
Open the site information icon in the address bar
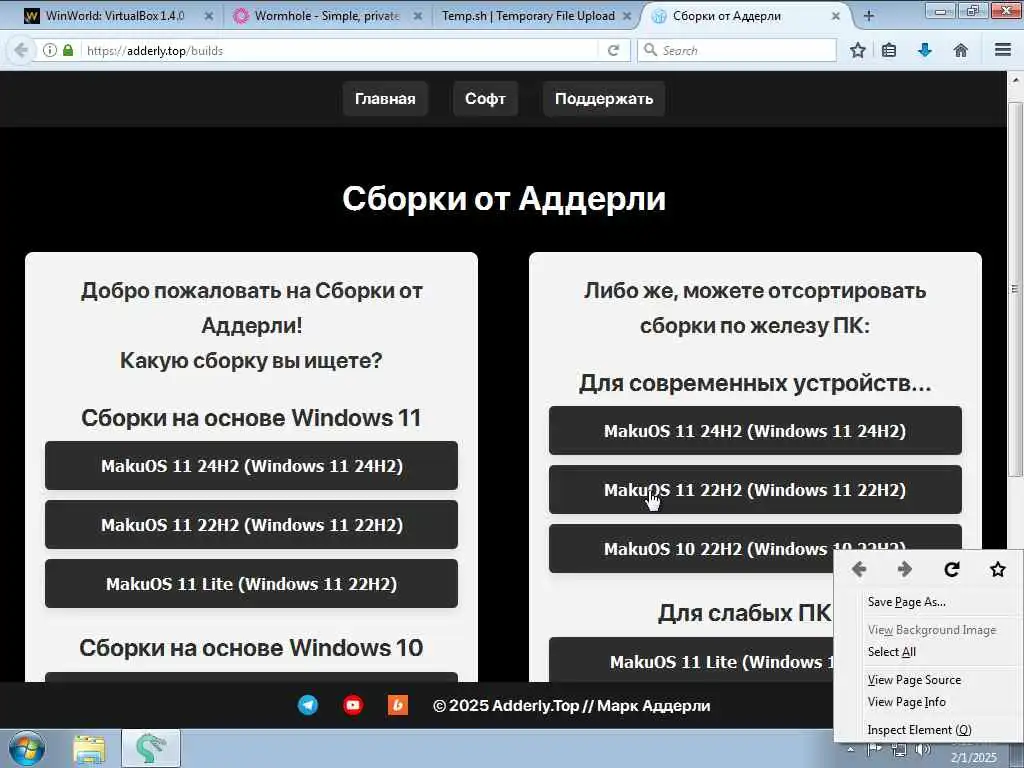coord(50,50)
